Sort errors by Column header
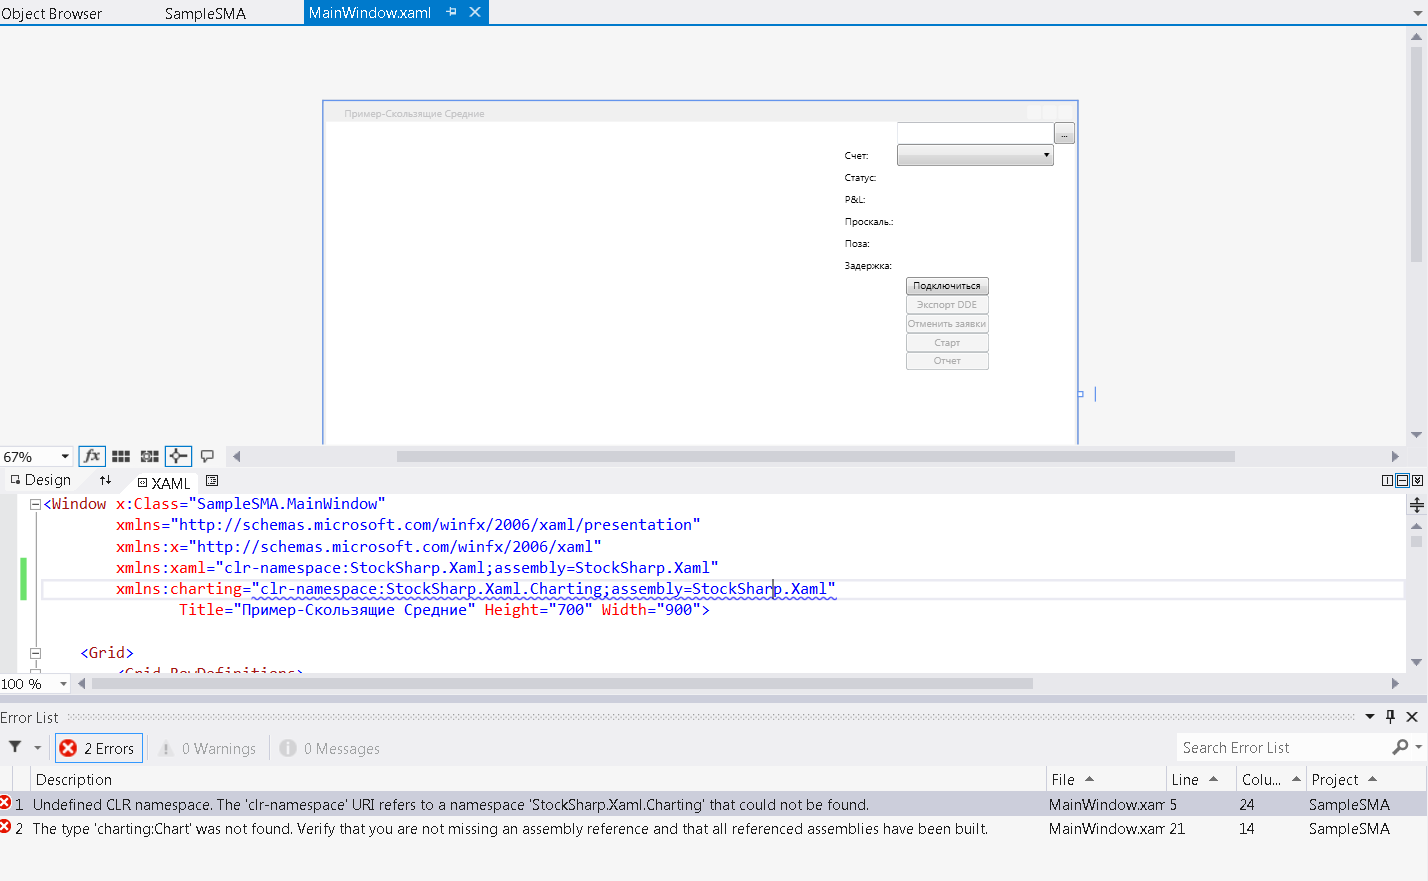Image resolution: width=1428 pixels, height=881 pixels. [x=1270, y=779]
